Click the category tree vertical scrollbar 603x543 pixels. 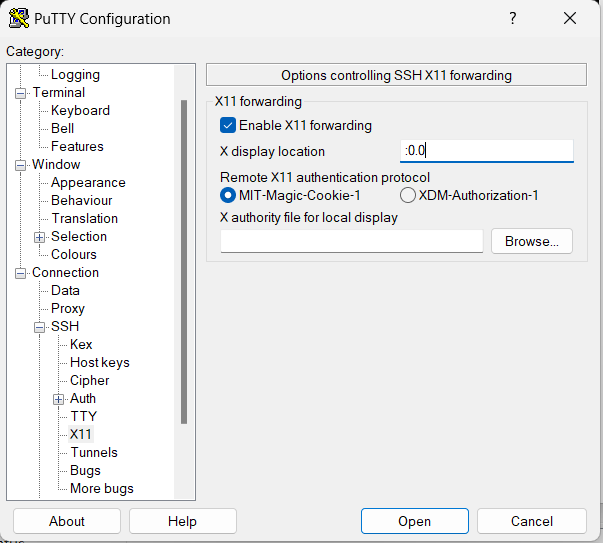point(184,262)
